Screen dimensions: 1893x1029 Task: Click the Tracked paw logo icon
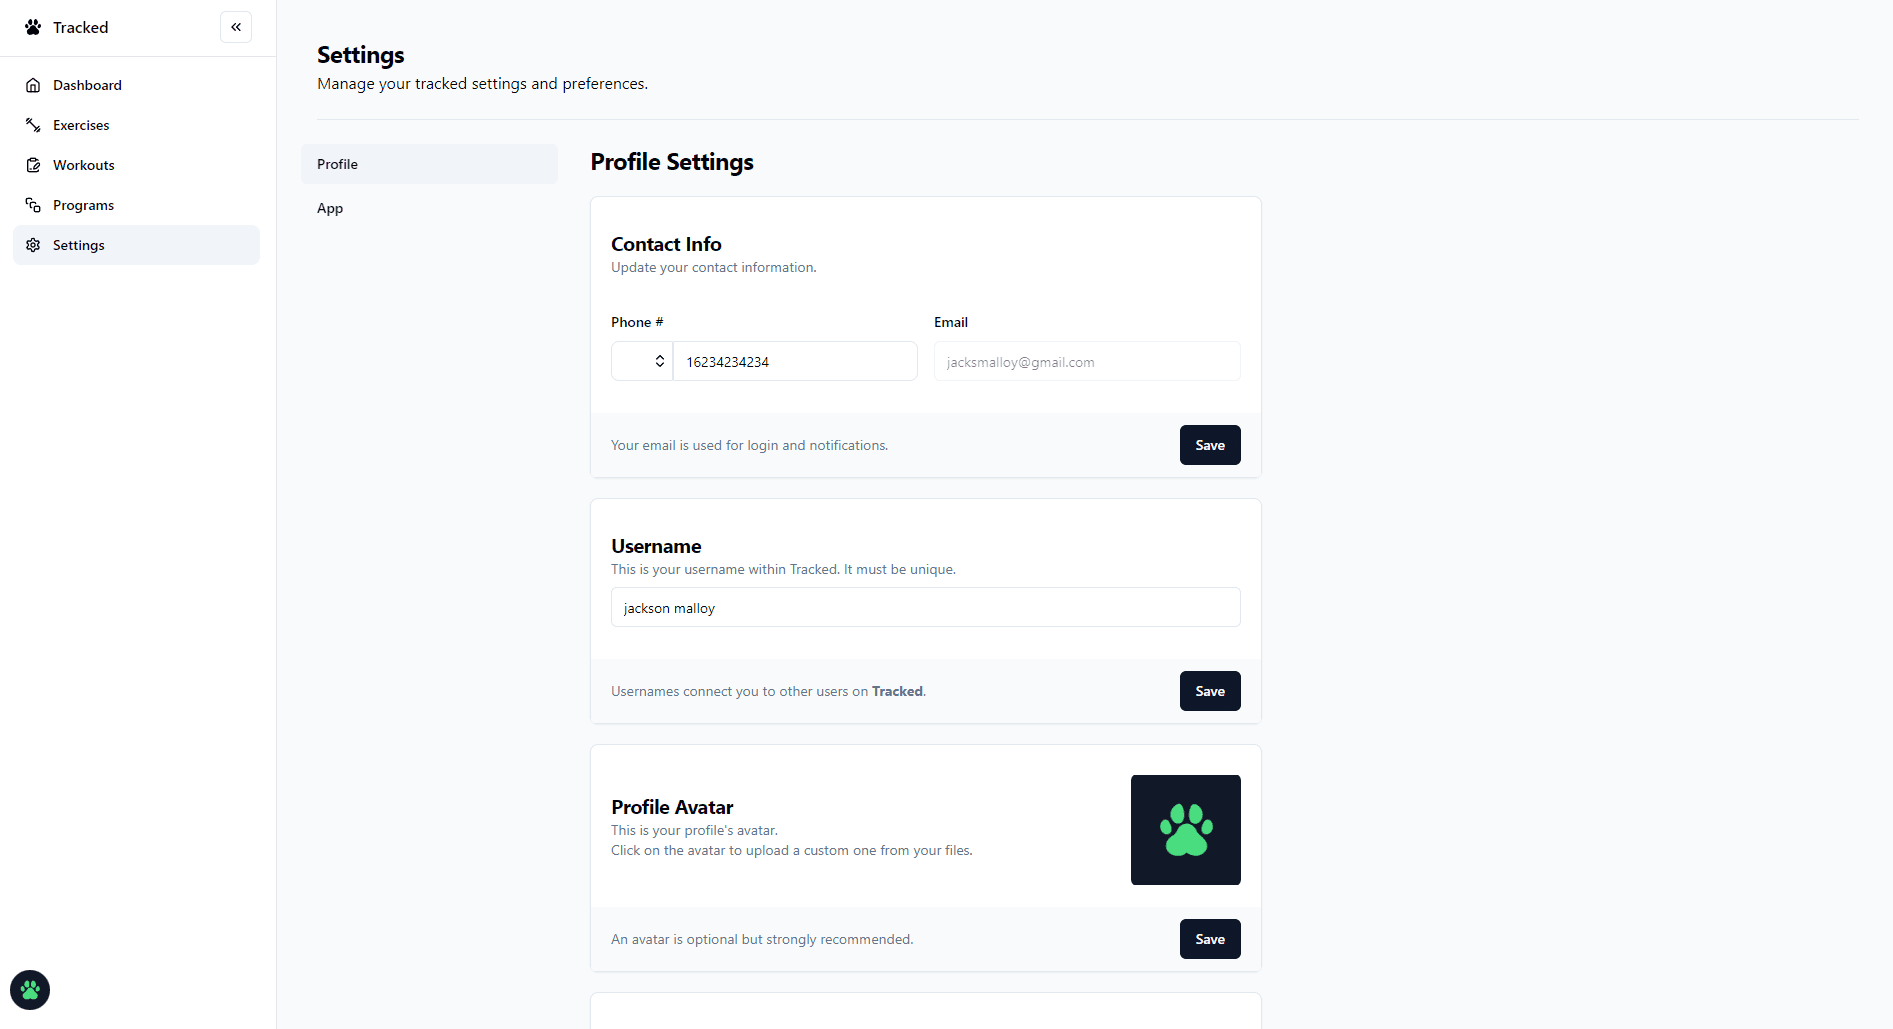[33, 27]
